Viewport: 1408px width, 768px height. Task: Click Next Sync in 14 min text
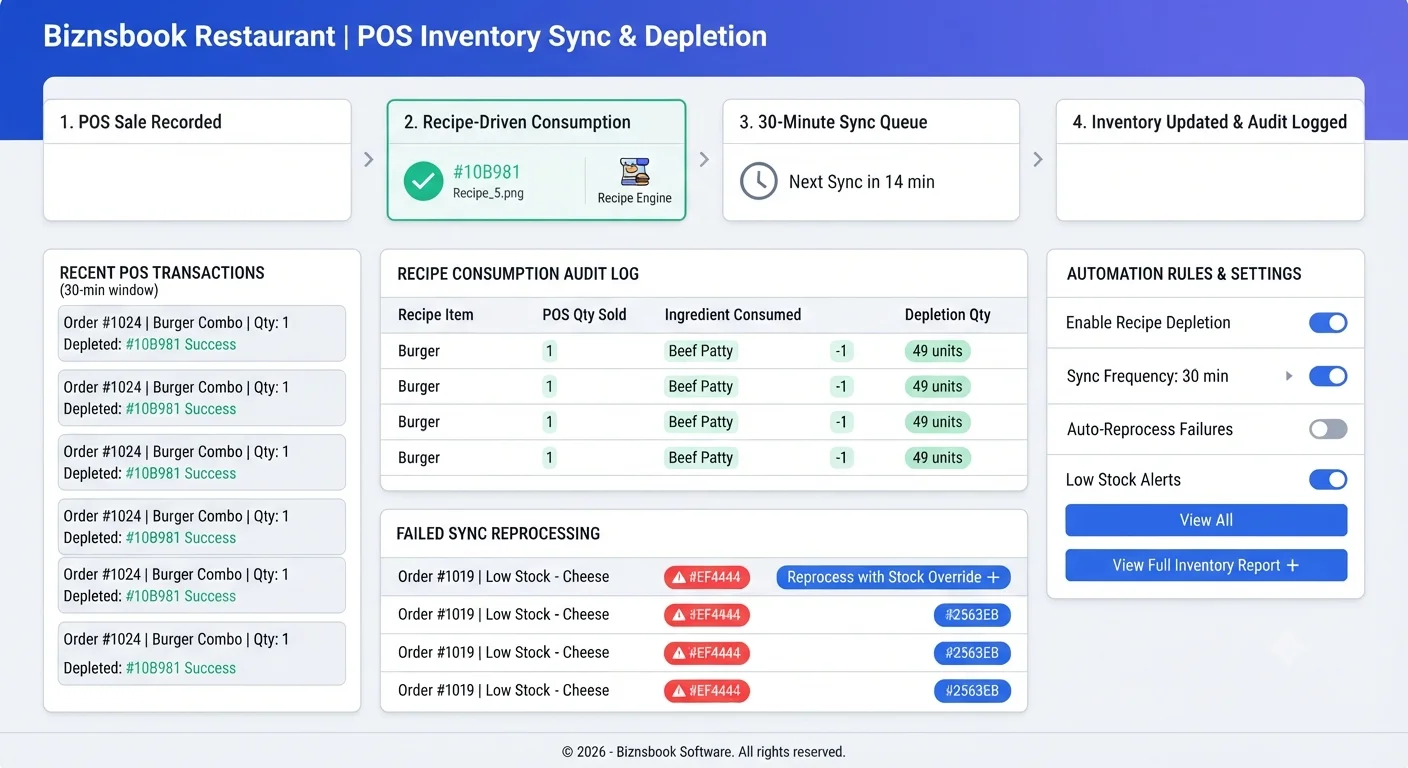(x=862, y=182)
